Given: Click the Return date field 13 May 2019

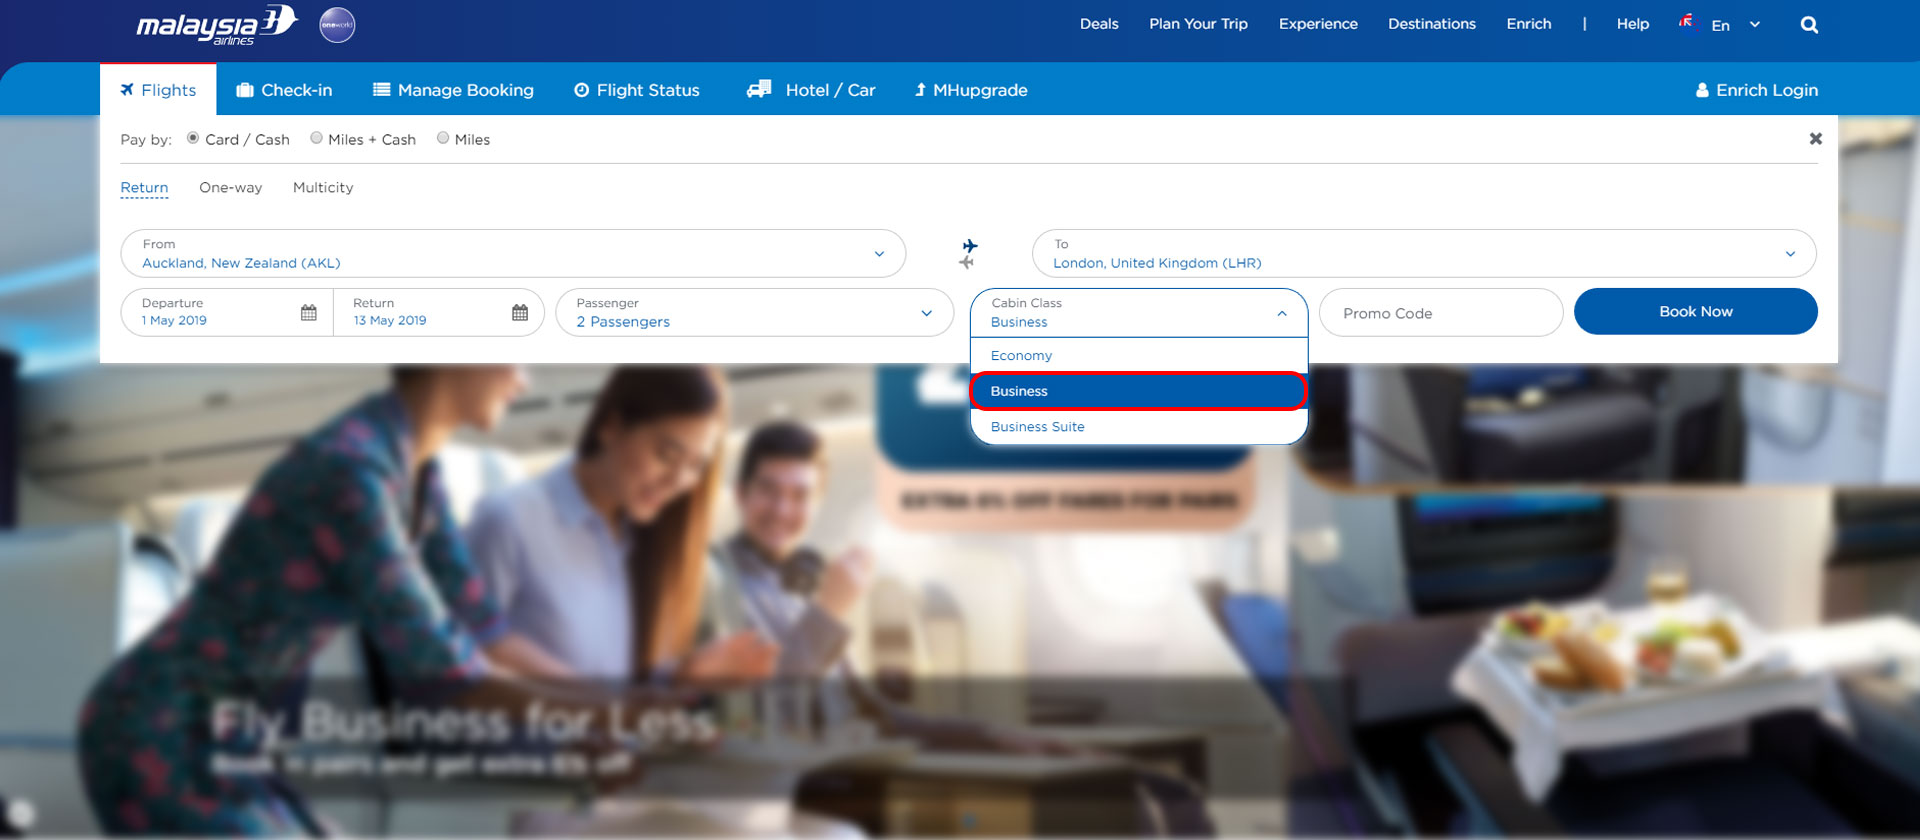Looking at the screenshot, I should (438, 313).
